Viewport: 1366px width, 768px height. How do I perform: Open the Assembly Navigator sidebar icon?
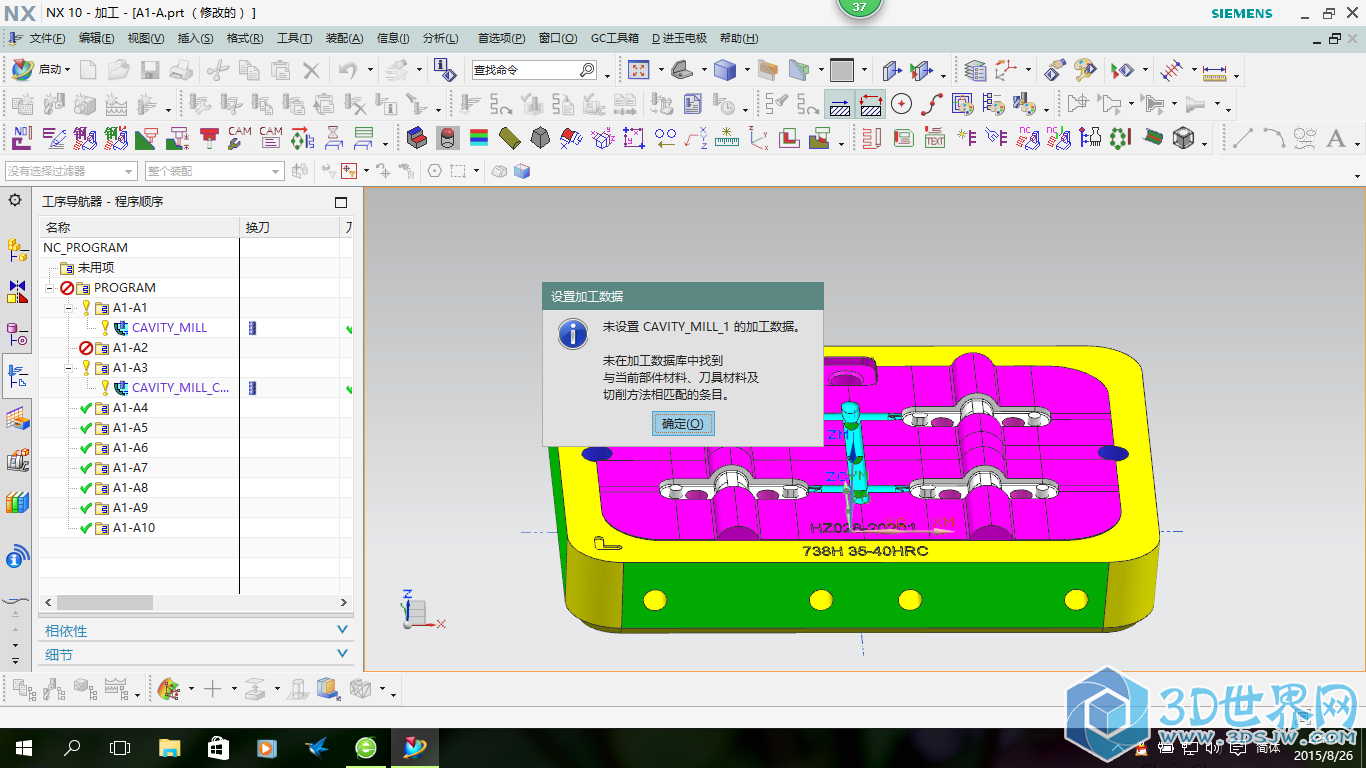click(x=17, y=250)
